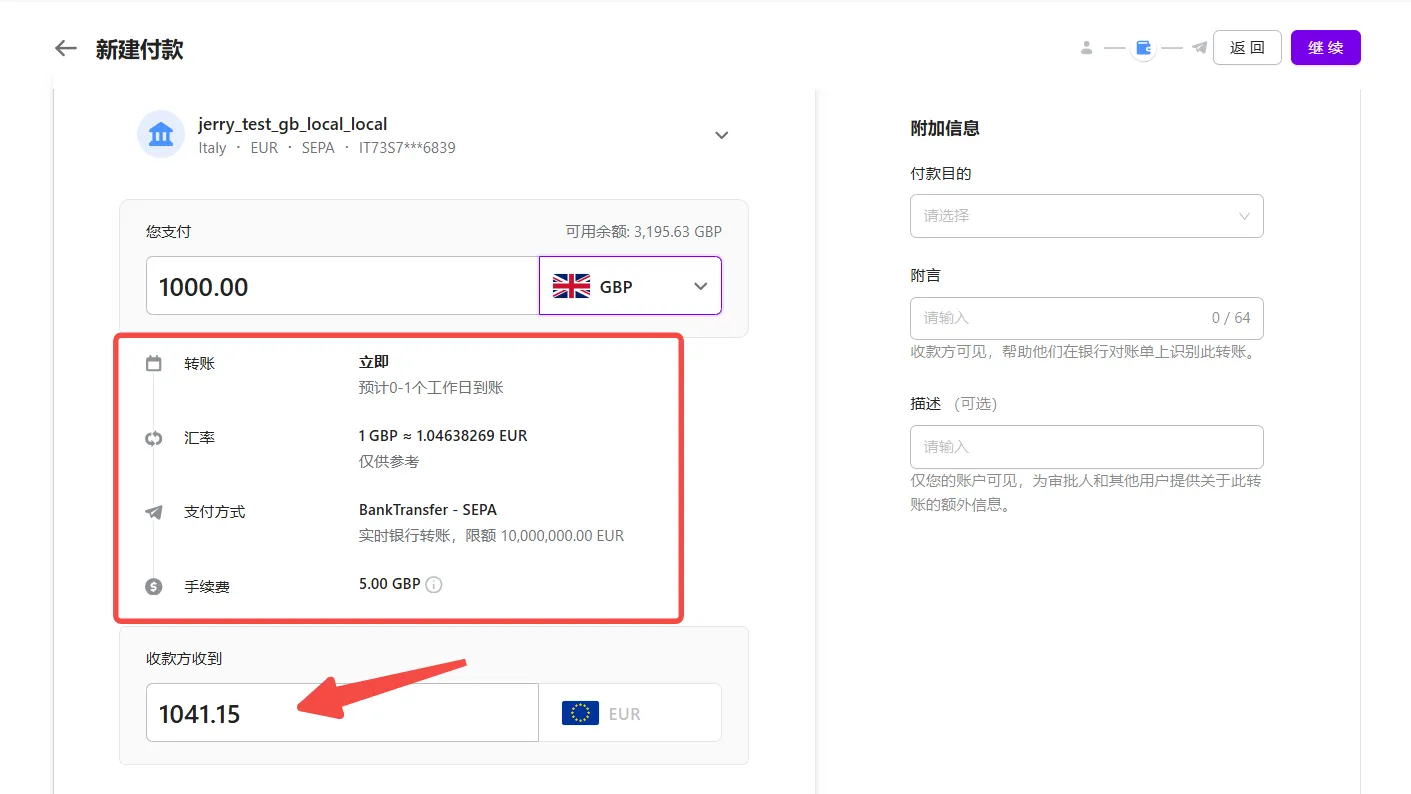Click the 附言 input field
Image resolution: width=1411 pixels, height=794 pixels.
pyautogui.click(x=1087, y=318)
